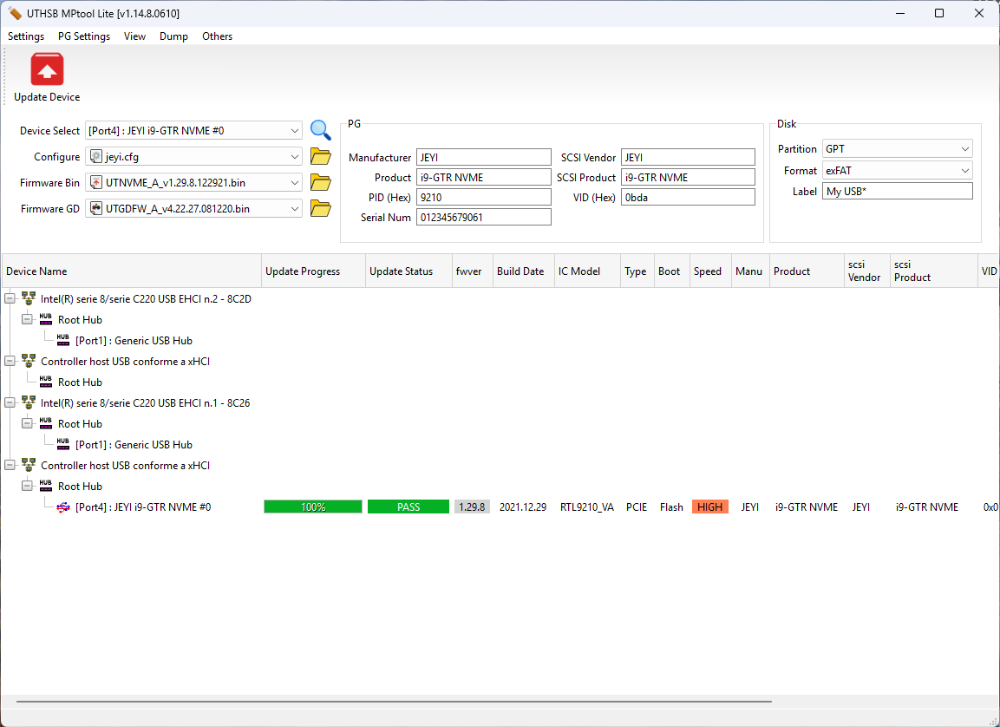Click the Label field containing My USB*
The height and width of the screenshot is (727, 1000).
(896, 191)
